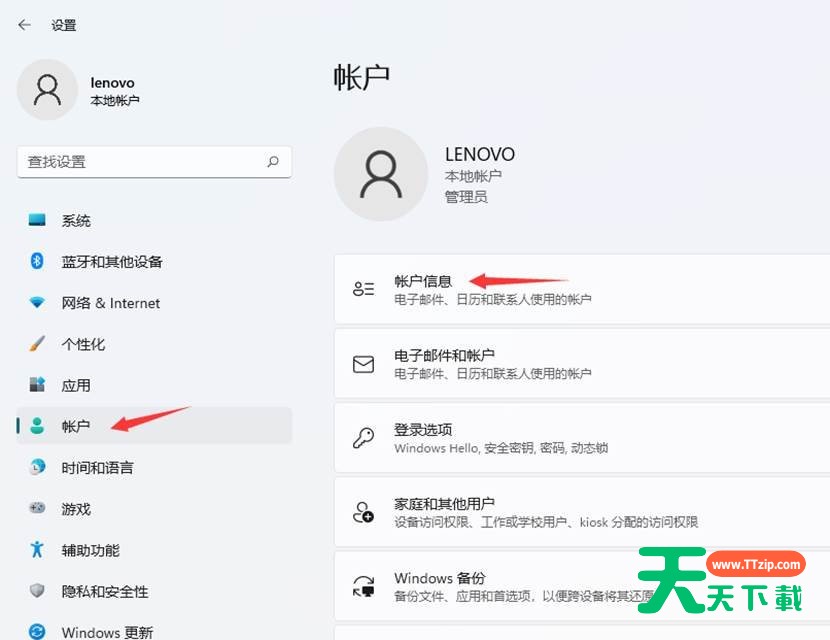Click 'Windows Hello, 安全密钥, 密码, 动态锁' description
830x640 pixels.
click(x=501, y=448)
